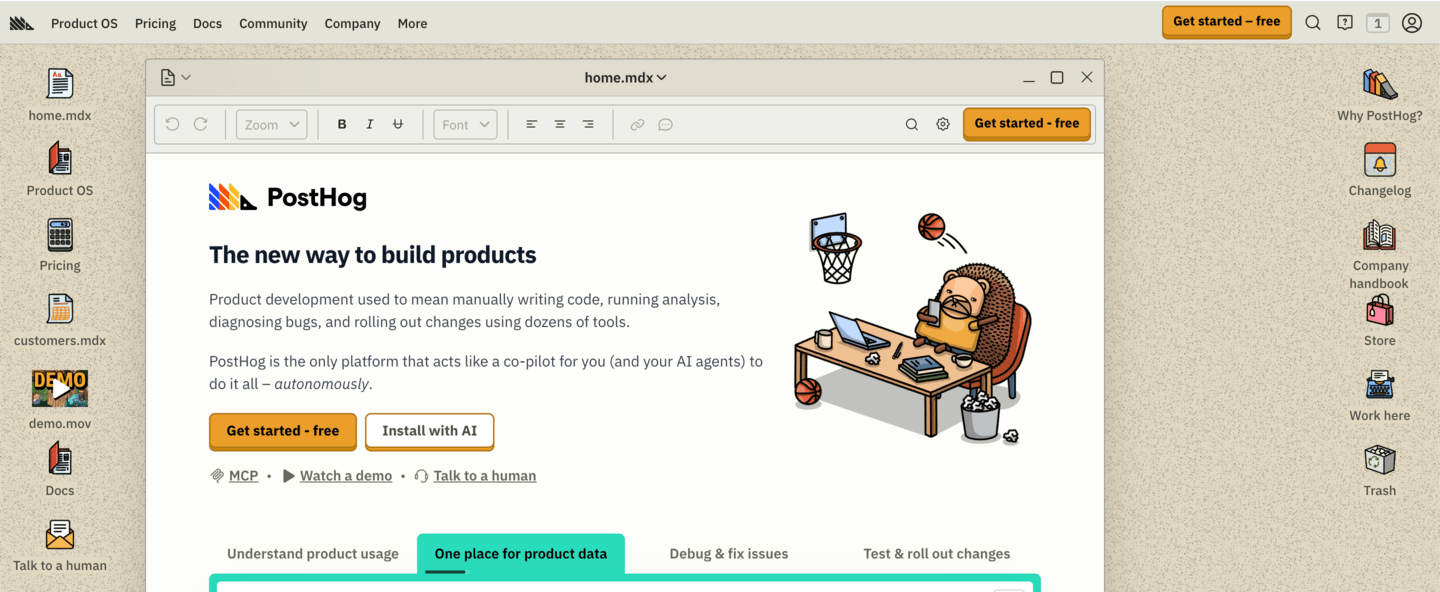Open the Pricing calculator desktop icon
This screenshot has height=592, width=1440.
(60, 235)
